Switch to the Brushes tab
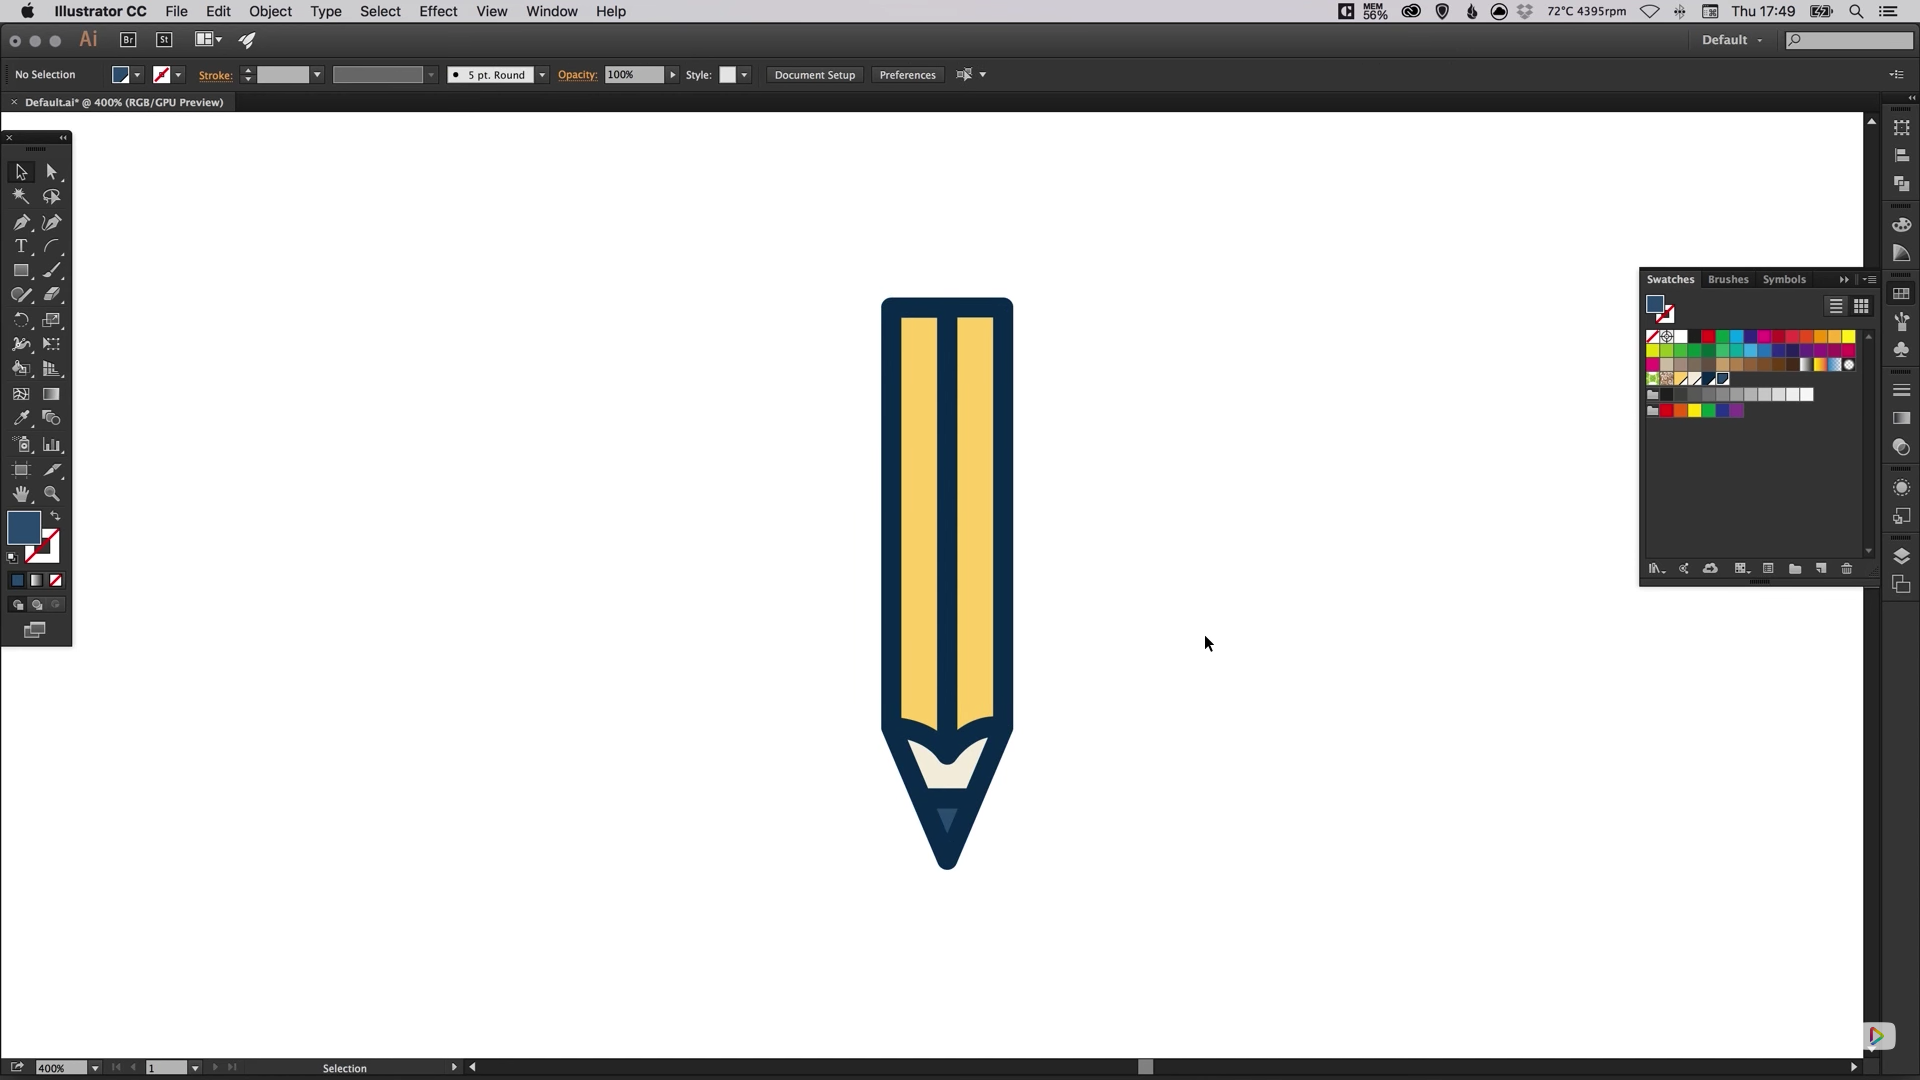The height and width of the screenshot is (1080, 1920). point(1727,278)
